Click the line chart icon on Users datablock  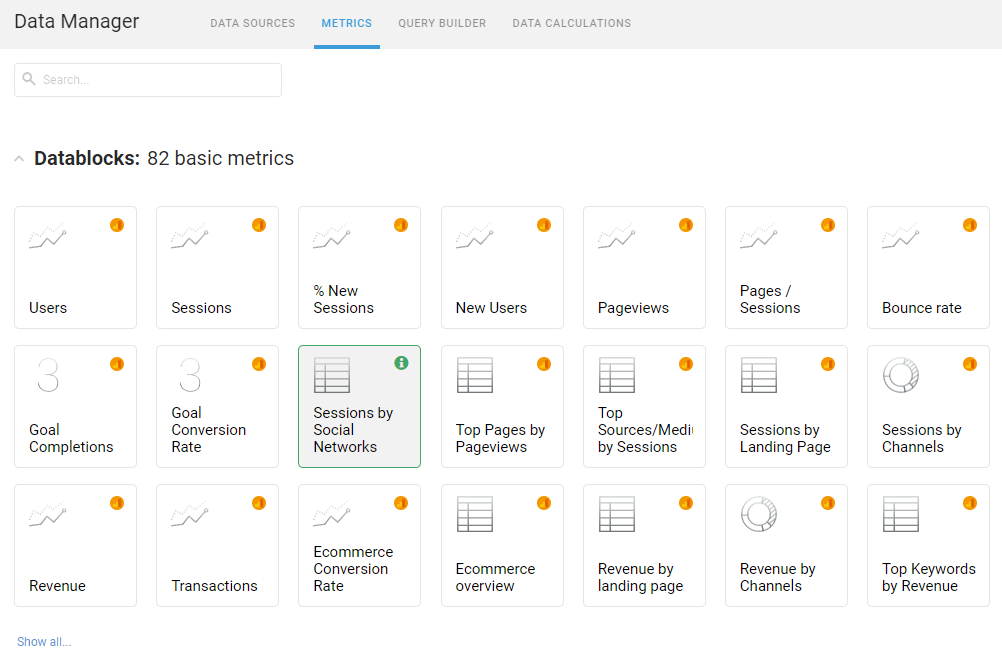coord(47,238)
